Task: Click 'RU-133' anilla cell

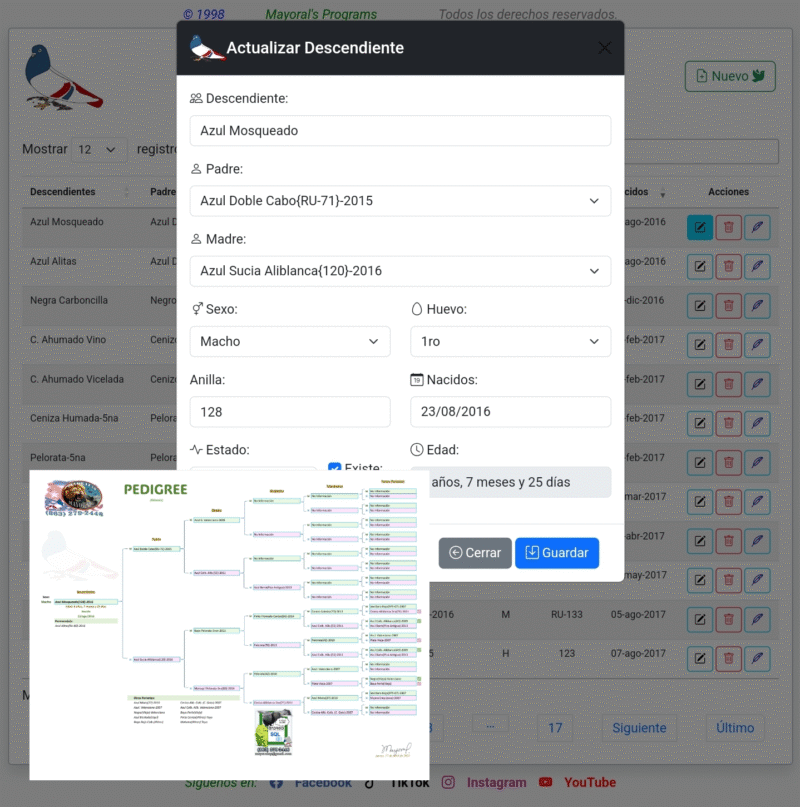Action: pos(566,615)
